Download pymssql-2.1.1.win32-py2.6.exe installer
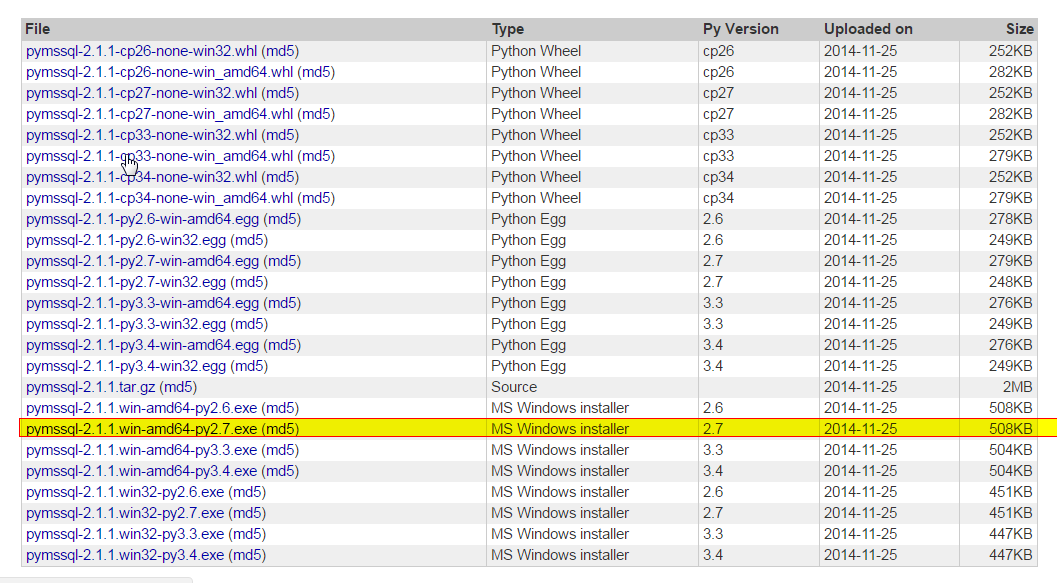 pyautogui.click(x=125, y=492)
